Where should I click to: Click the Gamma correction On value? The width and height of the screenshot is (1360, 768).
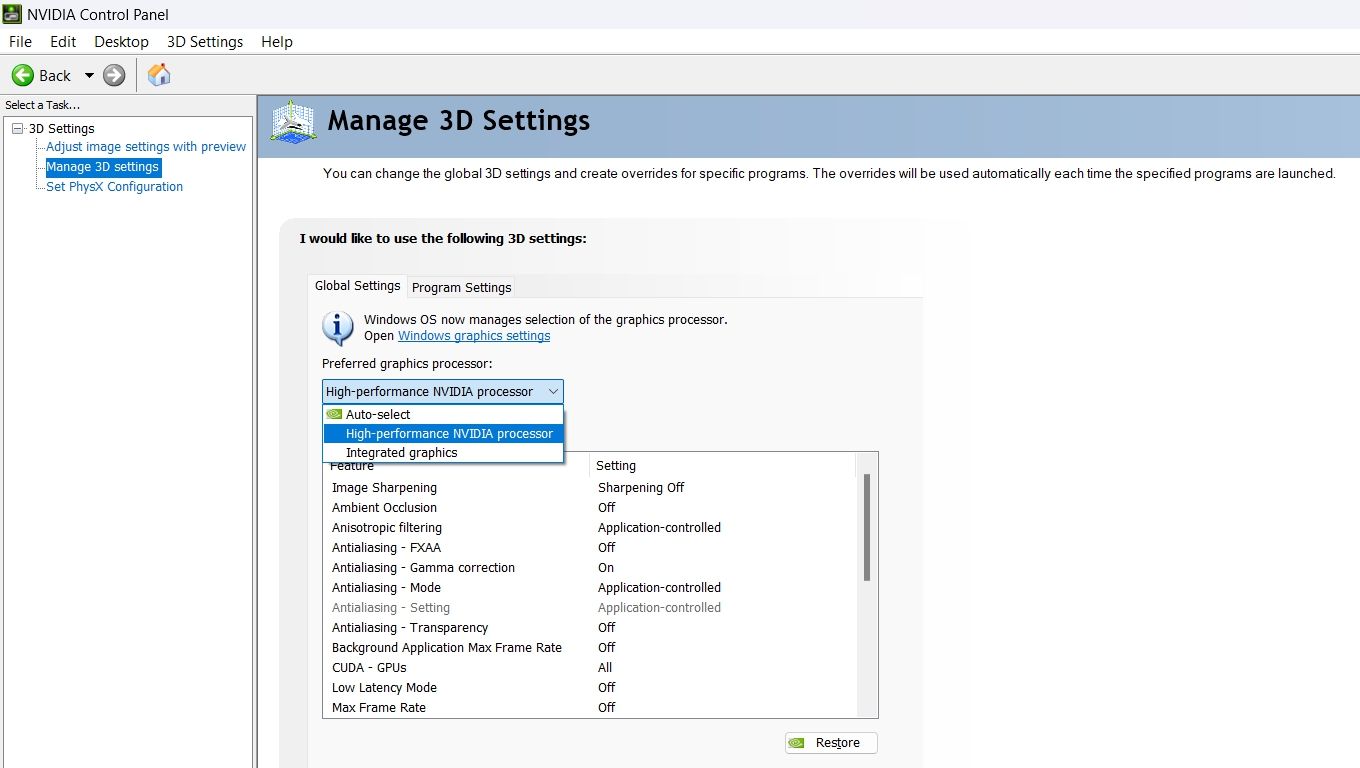tap(606, 568)
